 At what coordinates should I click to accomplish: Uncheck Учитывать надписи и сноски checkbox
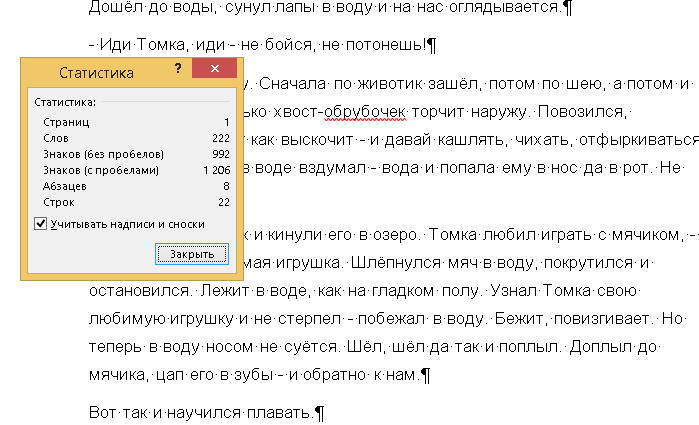(41, 223)
